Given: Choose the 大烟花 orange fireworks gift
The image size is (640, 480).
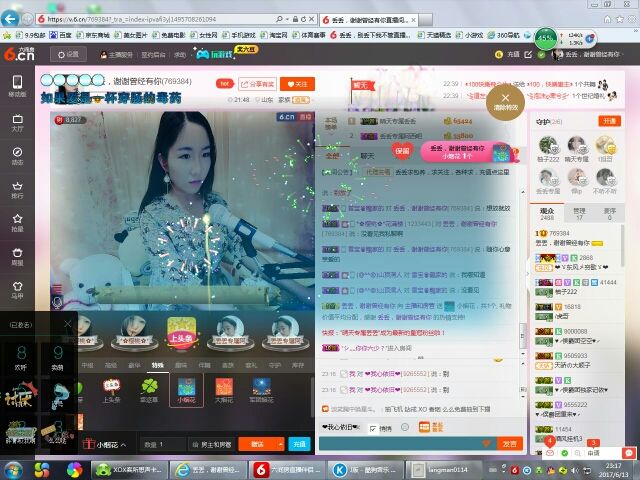Looking at the screenshot, I should pos(224,391).
